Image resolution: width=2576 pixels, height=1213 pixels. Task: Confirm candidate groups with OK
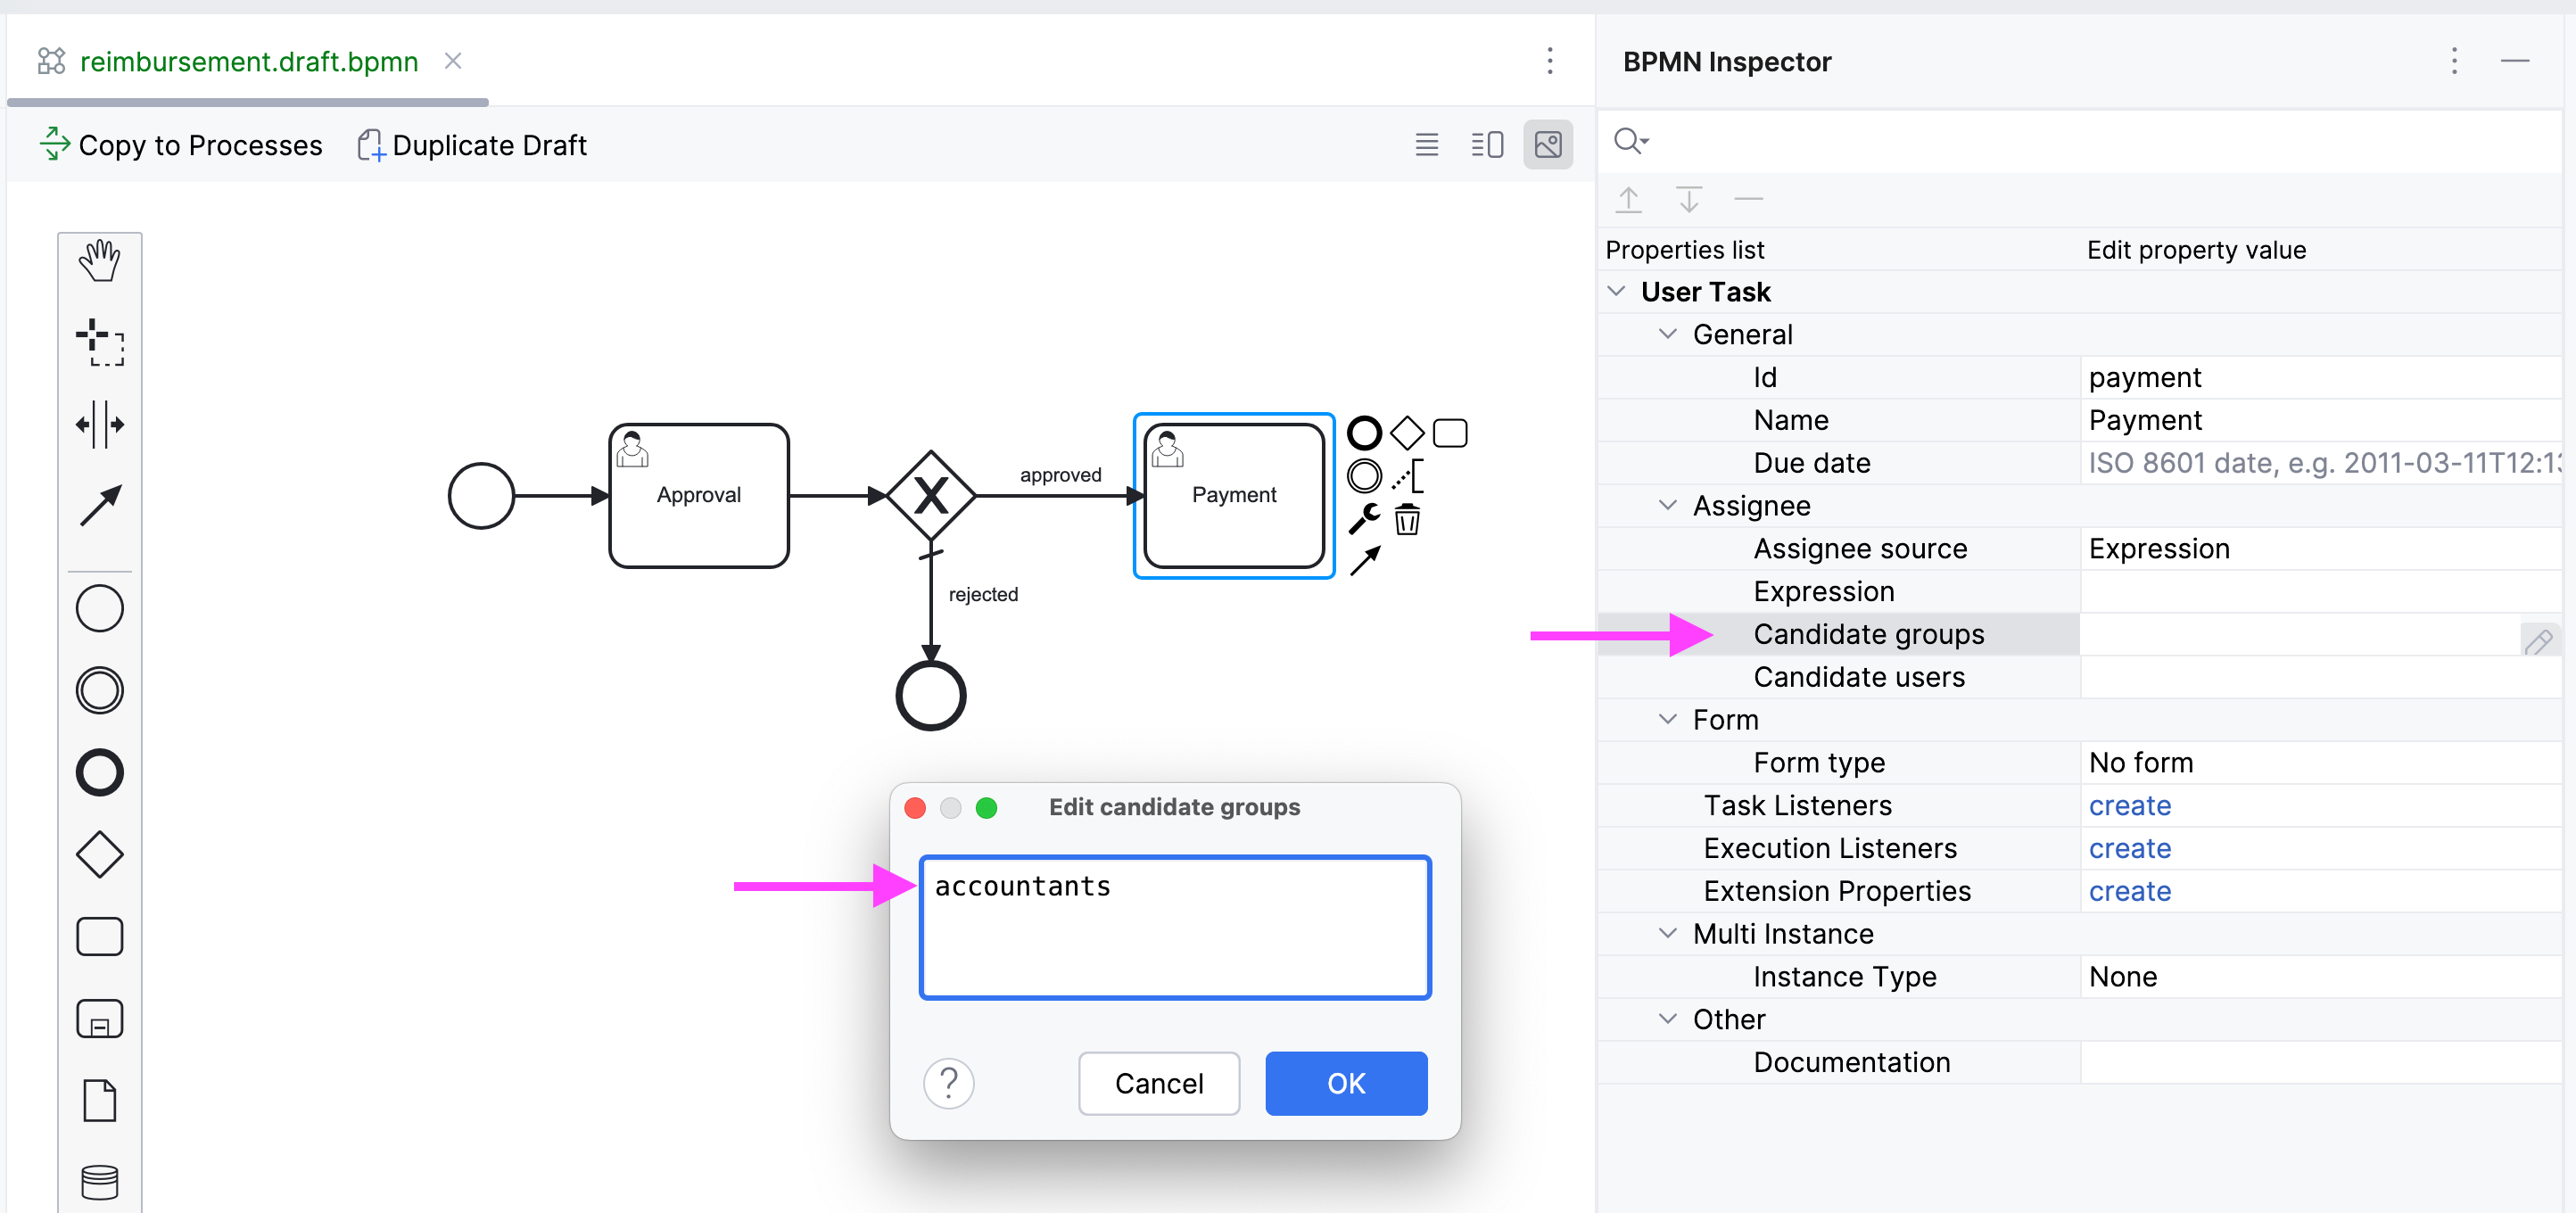tap(1345, 1083)
